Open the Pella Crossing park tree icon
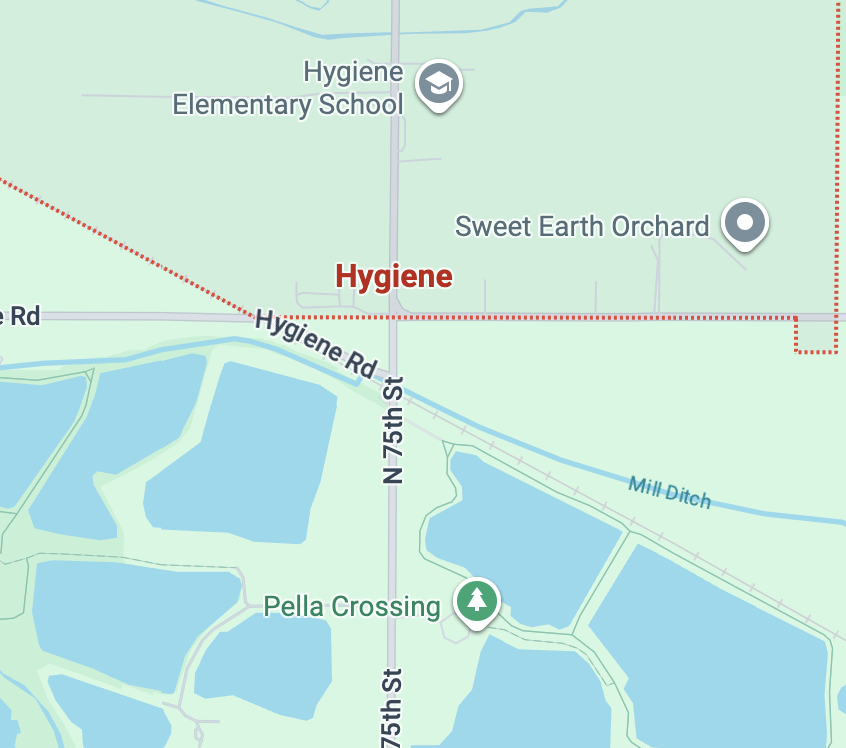This screenshot has width=846, height=748. 476,603
